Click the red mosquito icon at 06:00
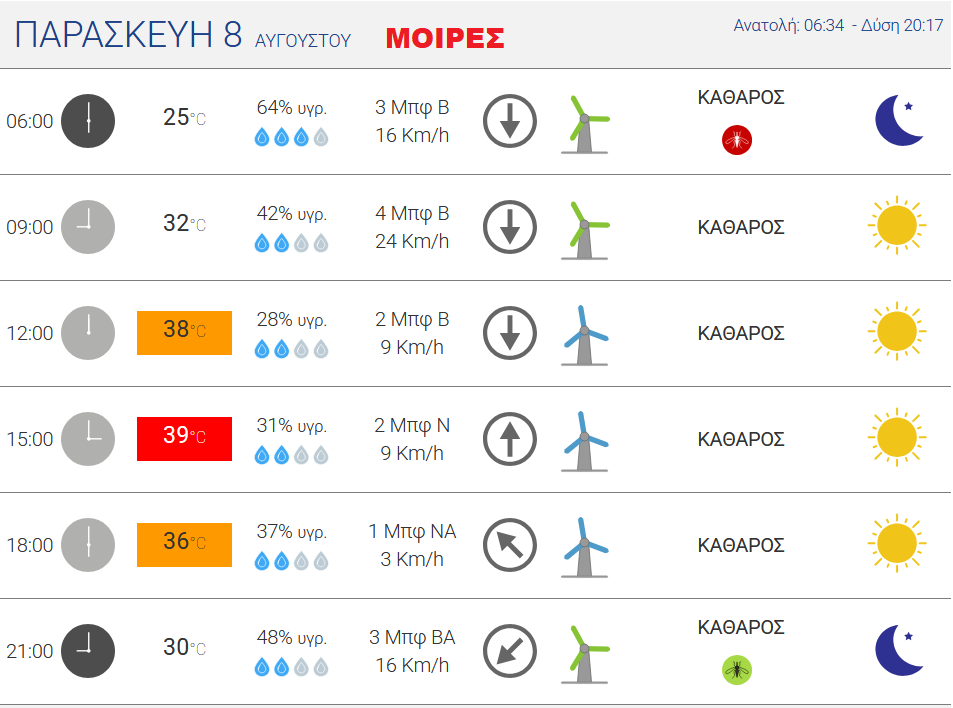 (x=737, y=140)
